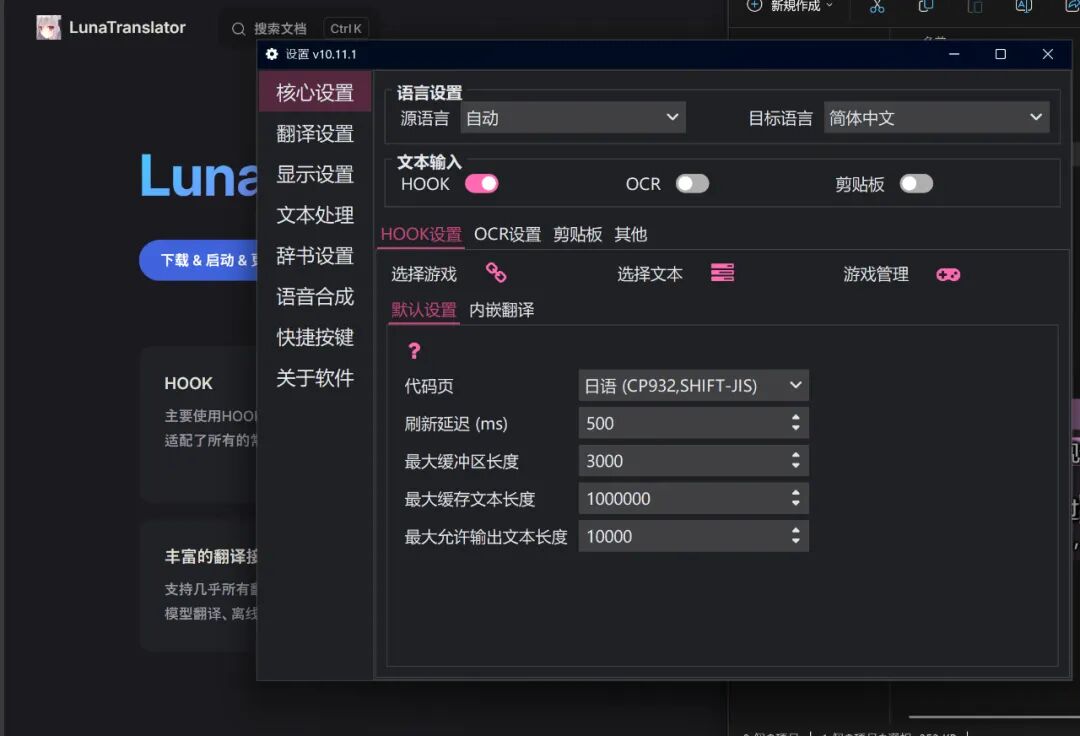Image resolution: width=1080 pixels, height=736 pixels.
Task: Open the 源语言 dropdown set to 自动
Action: (573, 118)
